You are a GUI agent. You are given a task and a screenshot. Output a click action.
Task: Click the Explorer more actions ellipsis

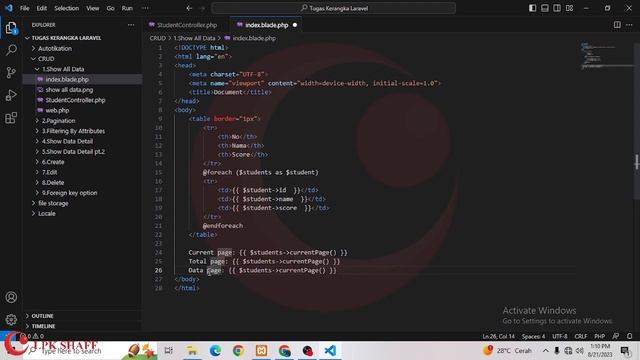[131, 25]
